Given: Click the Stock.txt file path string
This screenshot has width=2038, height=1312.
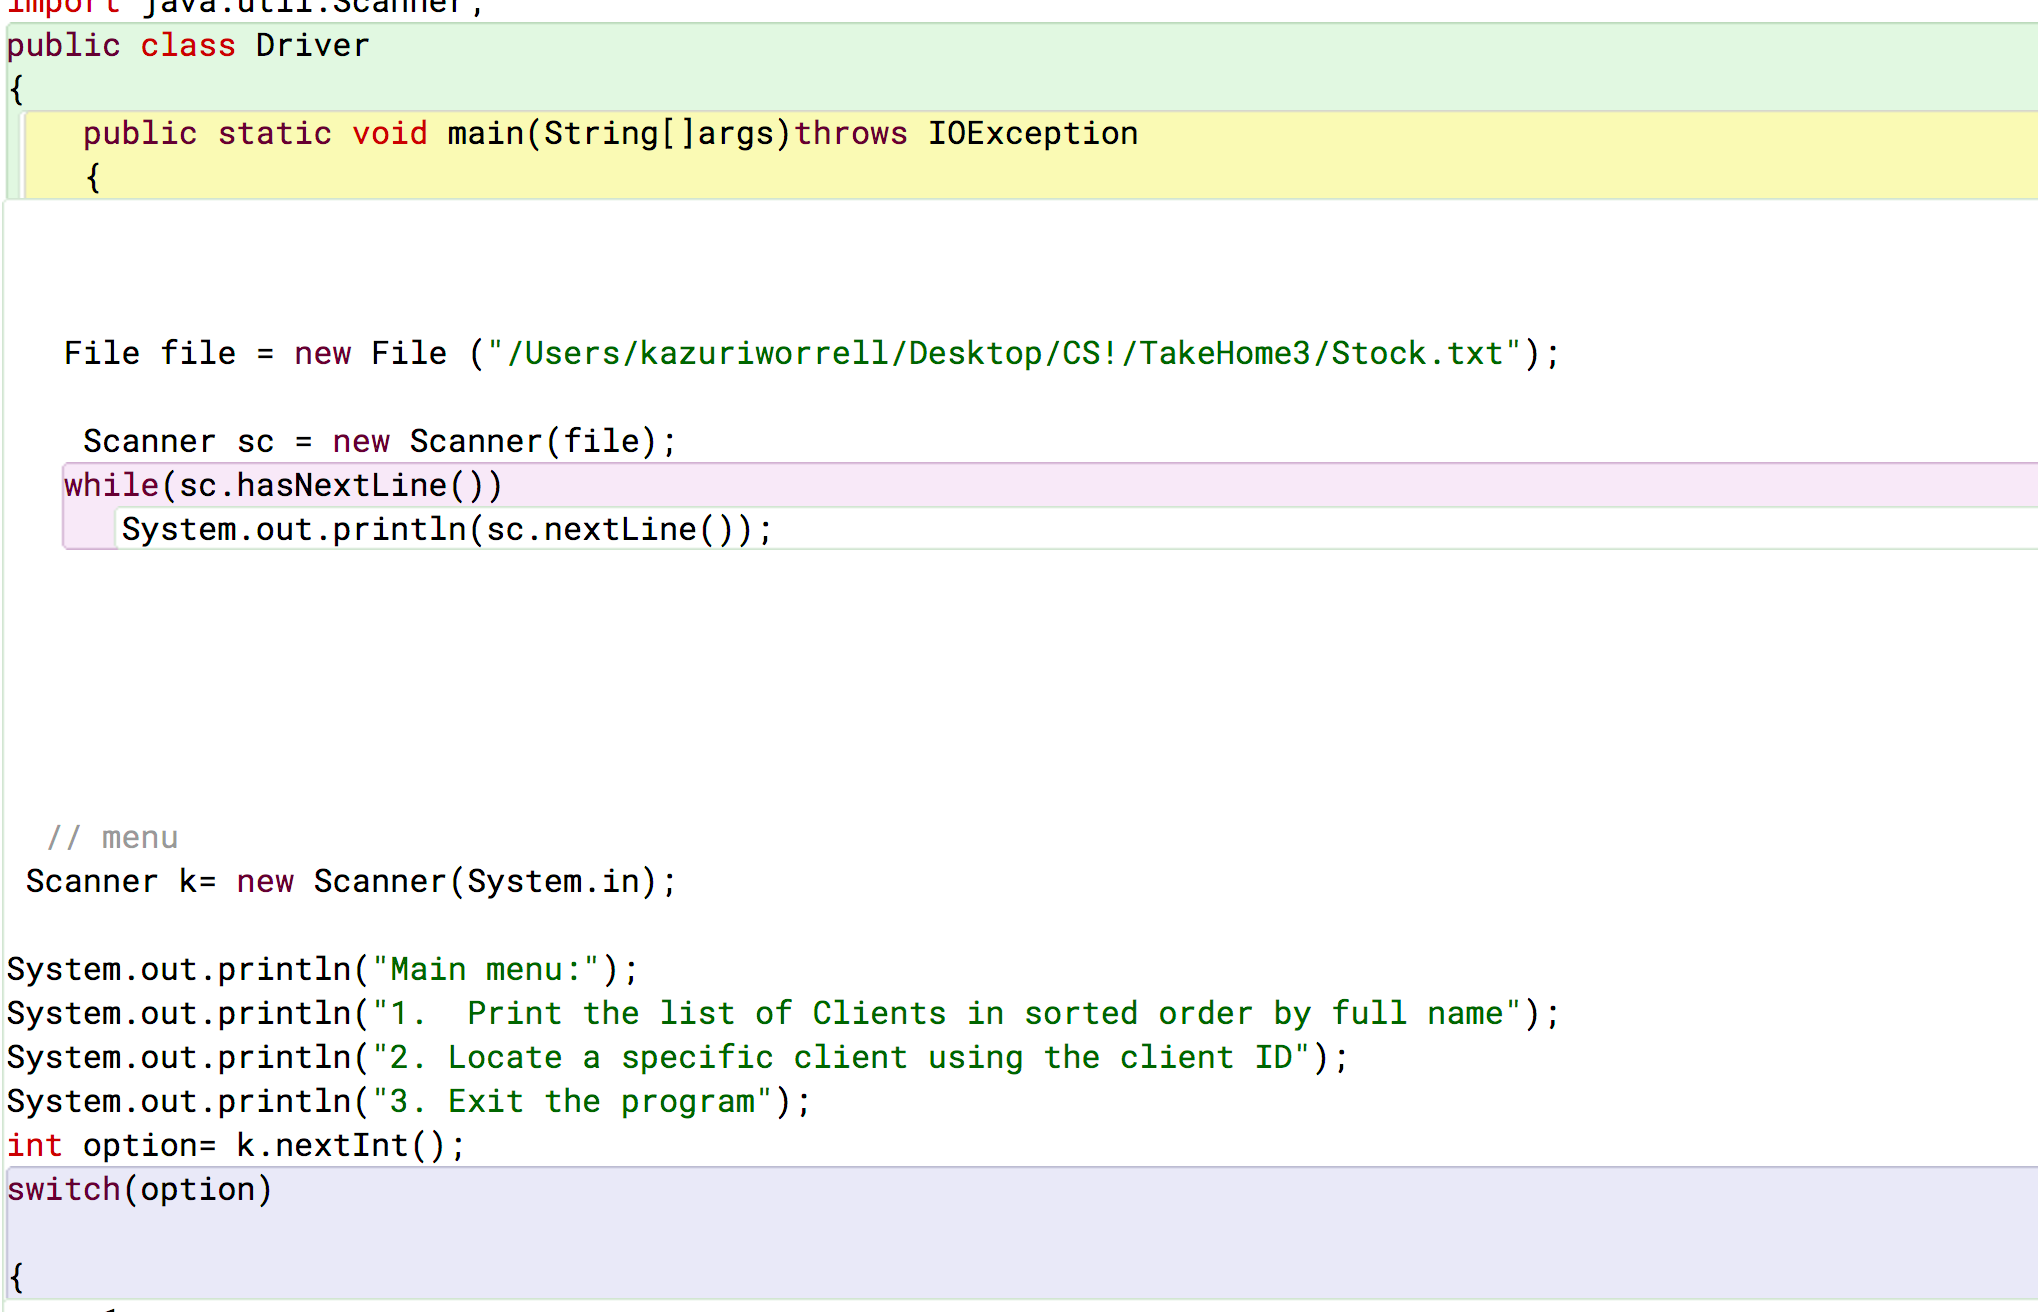Looking at the screenshot, I should pyautogui.click(x=1005, y=354).
